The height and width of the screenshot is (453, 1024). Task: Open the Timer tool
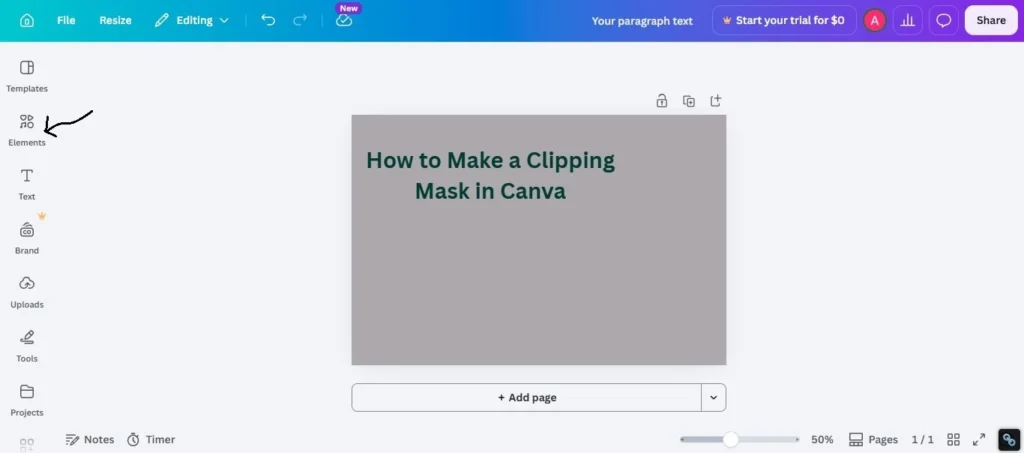[151, 439]
